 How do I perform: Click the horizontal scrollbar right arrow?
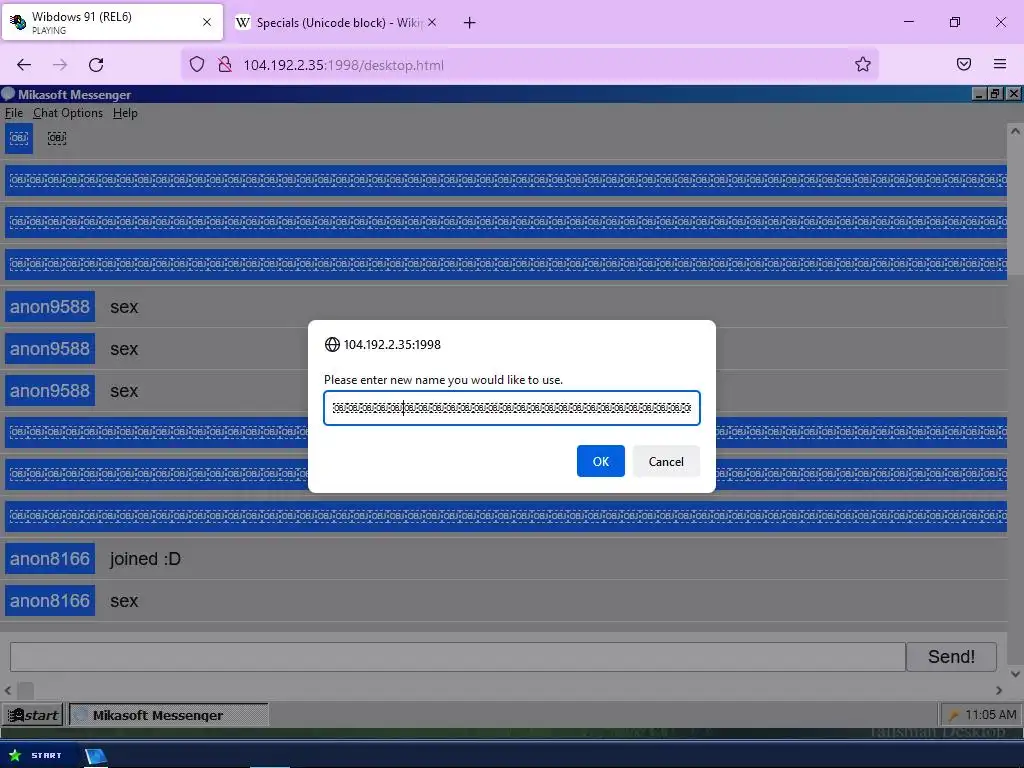(x=999, y=690)
